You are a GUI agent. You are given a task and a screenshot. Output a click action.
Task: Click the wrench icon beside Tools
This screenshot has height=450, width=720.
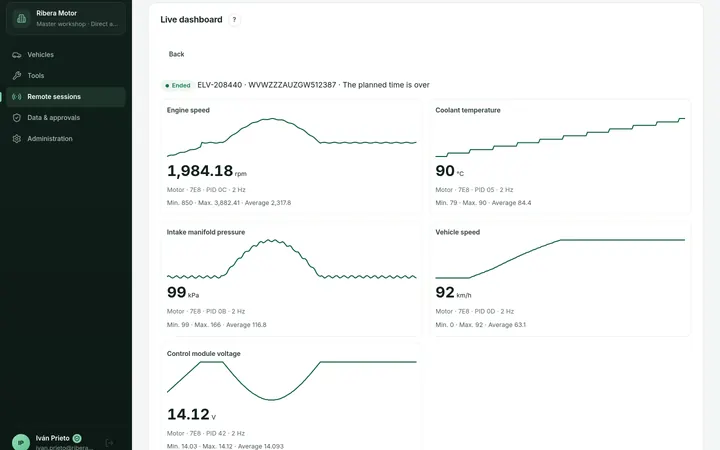click(17, 76)
